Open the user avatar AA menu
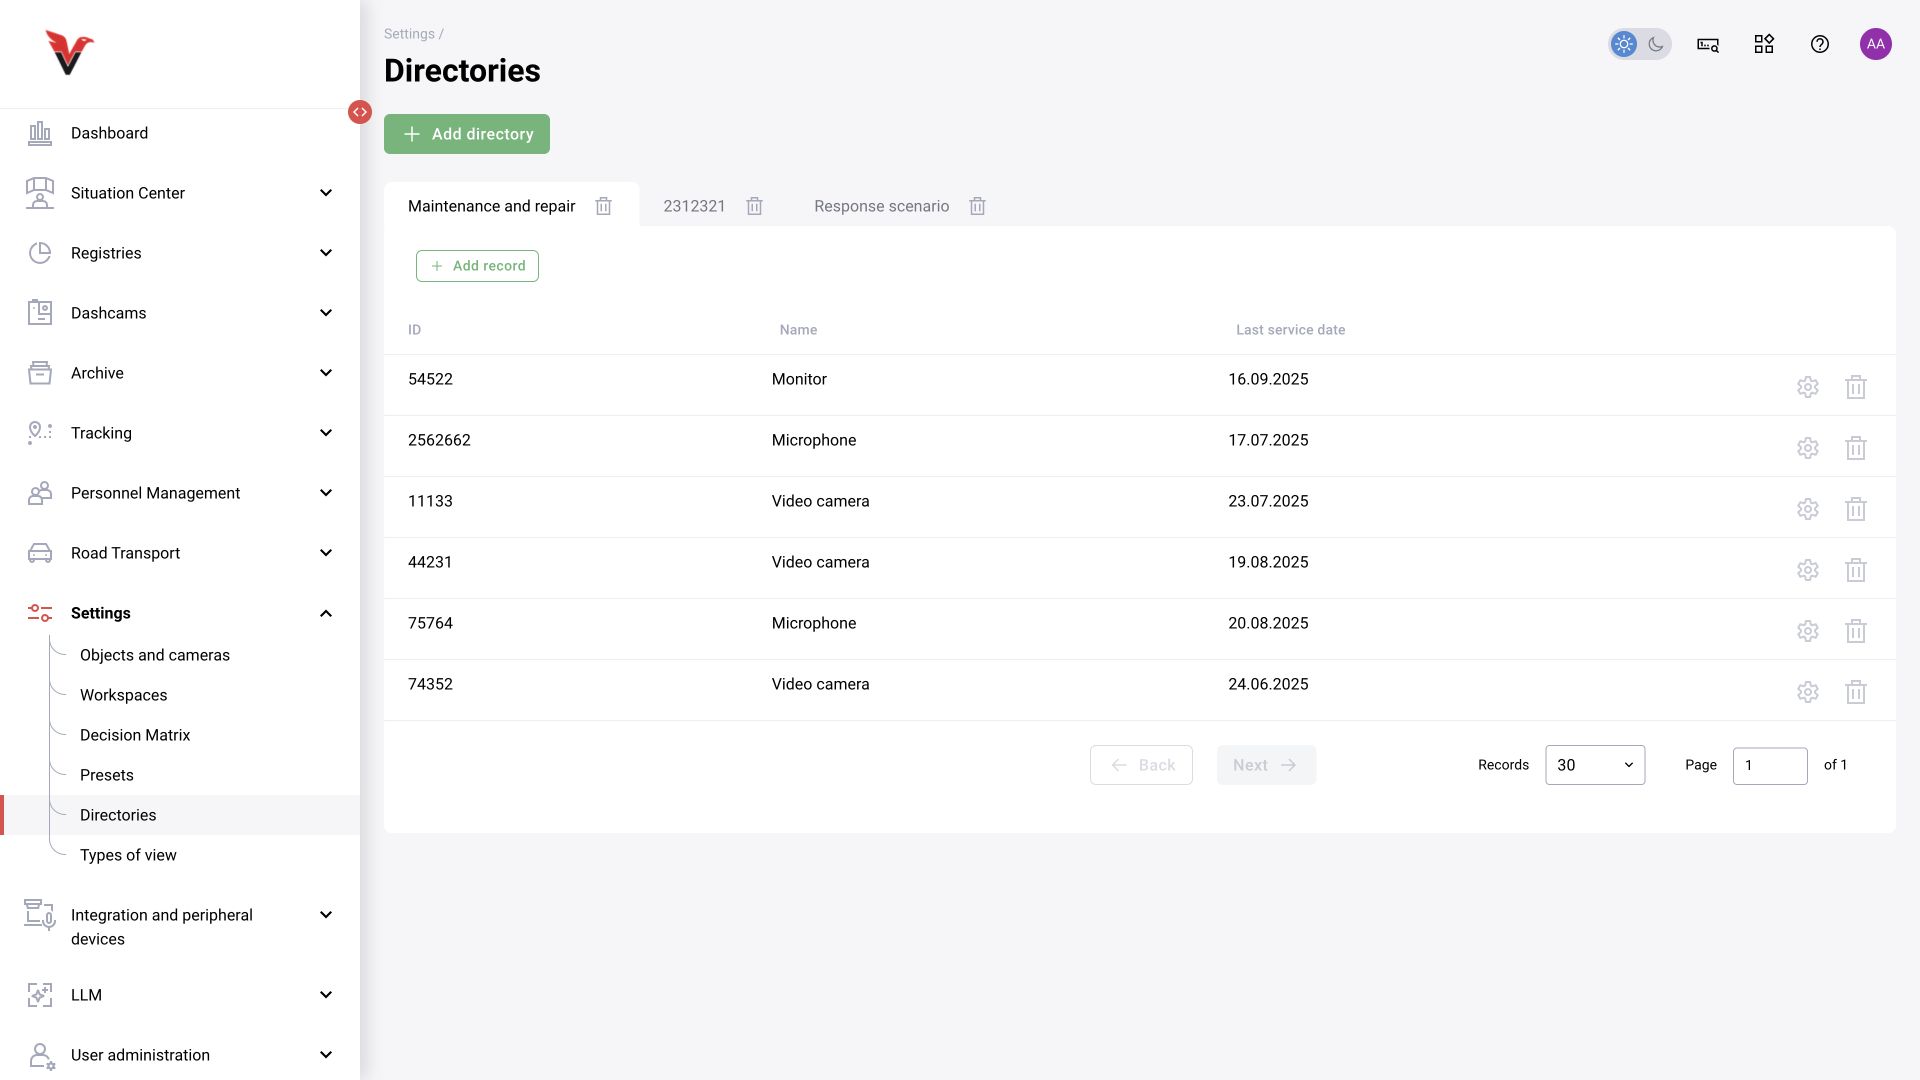 pos(1875,44)
